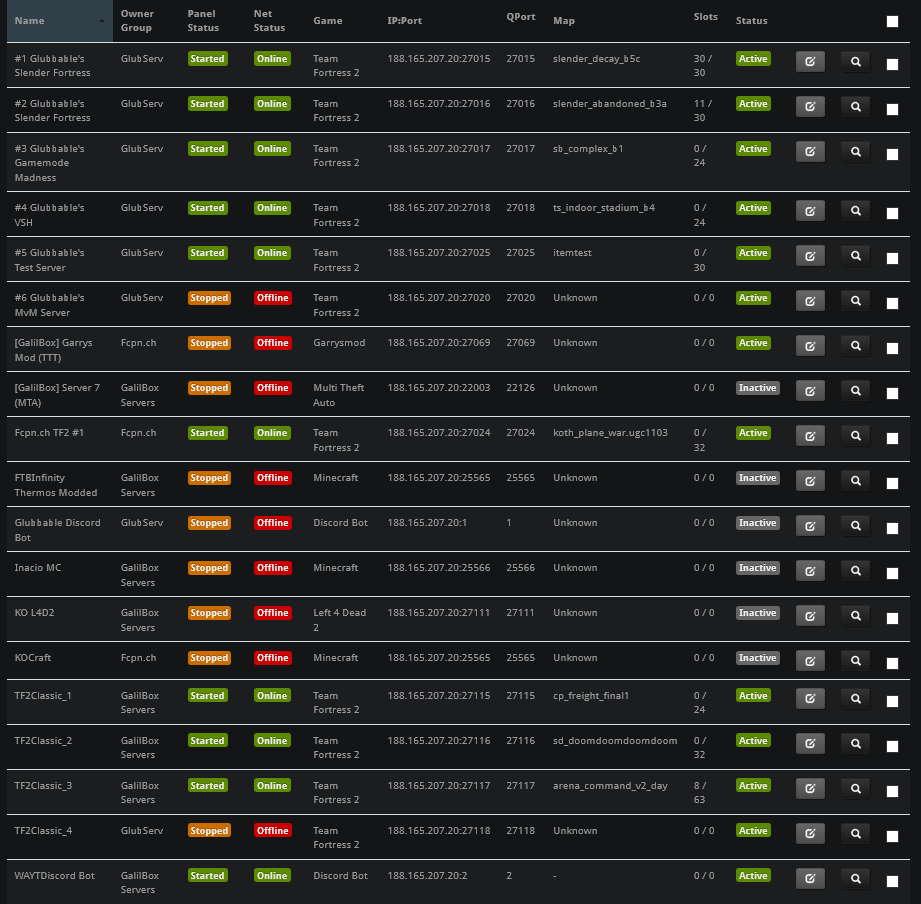Sort by IP:Port column header
921x904 pixels.
(x=405, y=21)
